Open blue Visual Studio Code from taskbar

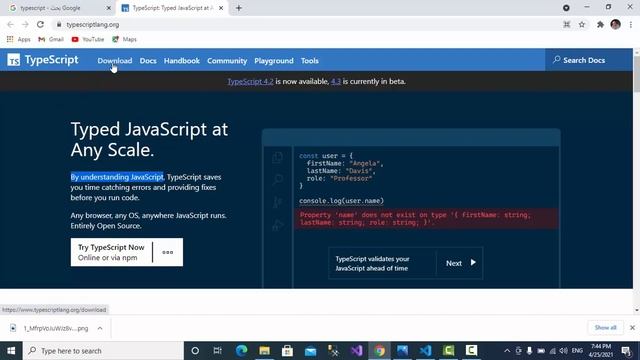coord(425,351)
